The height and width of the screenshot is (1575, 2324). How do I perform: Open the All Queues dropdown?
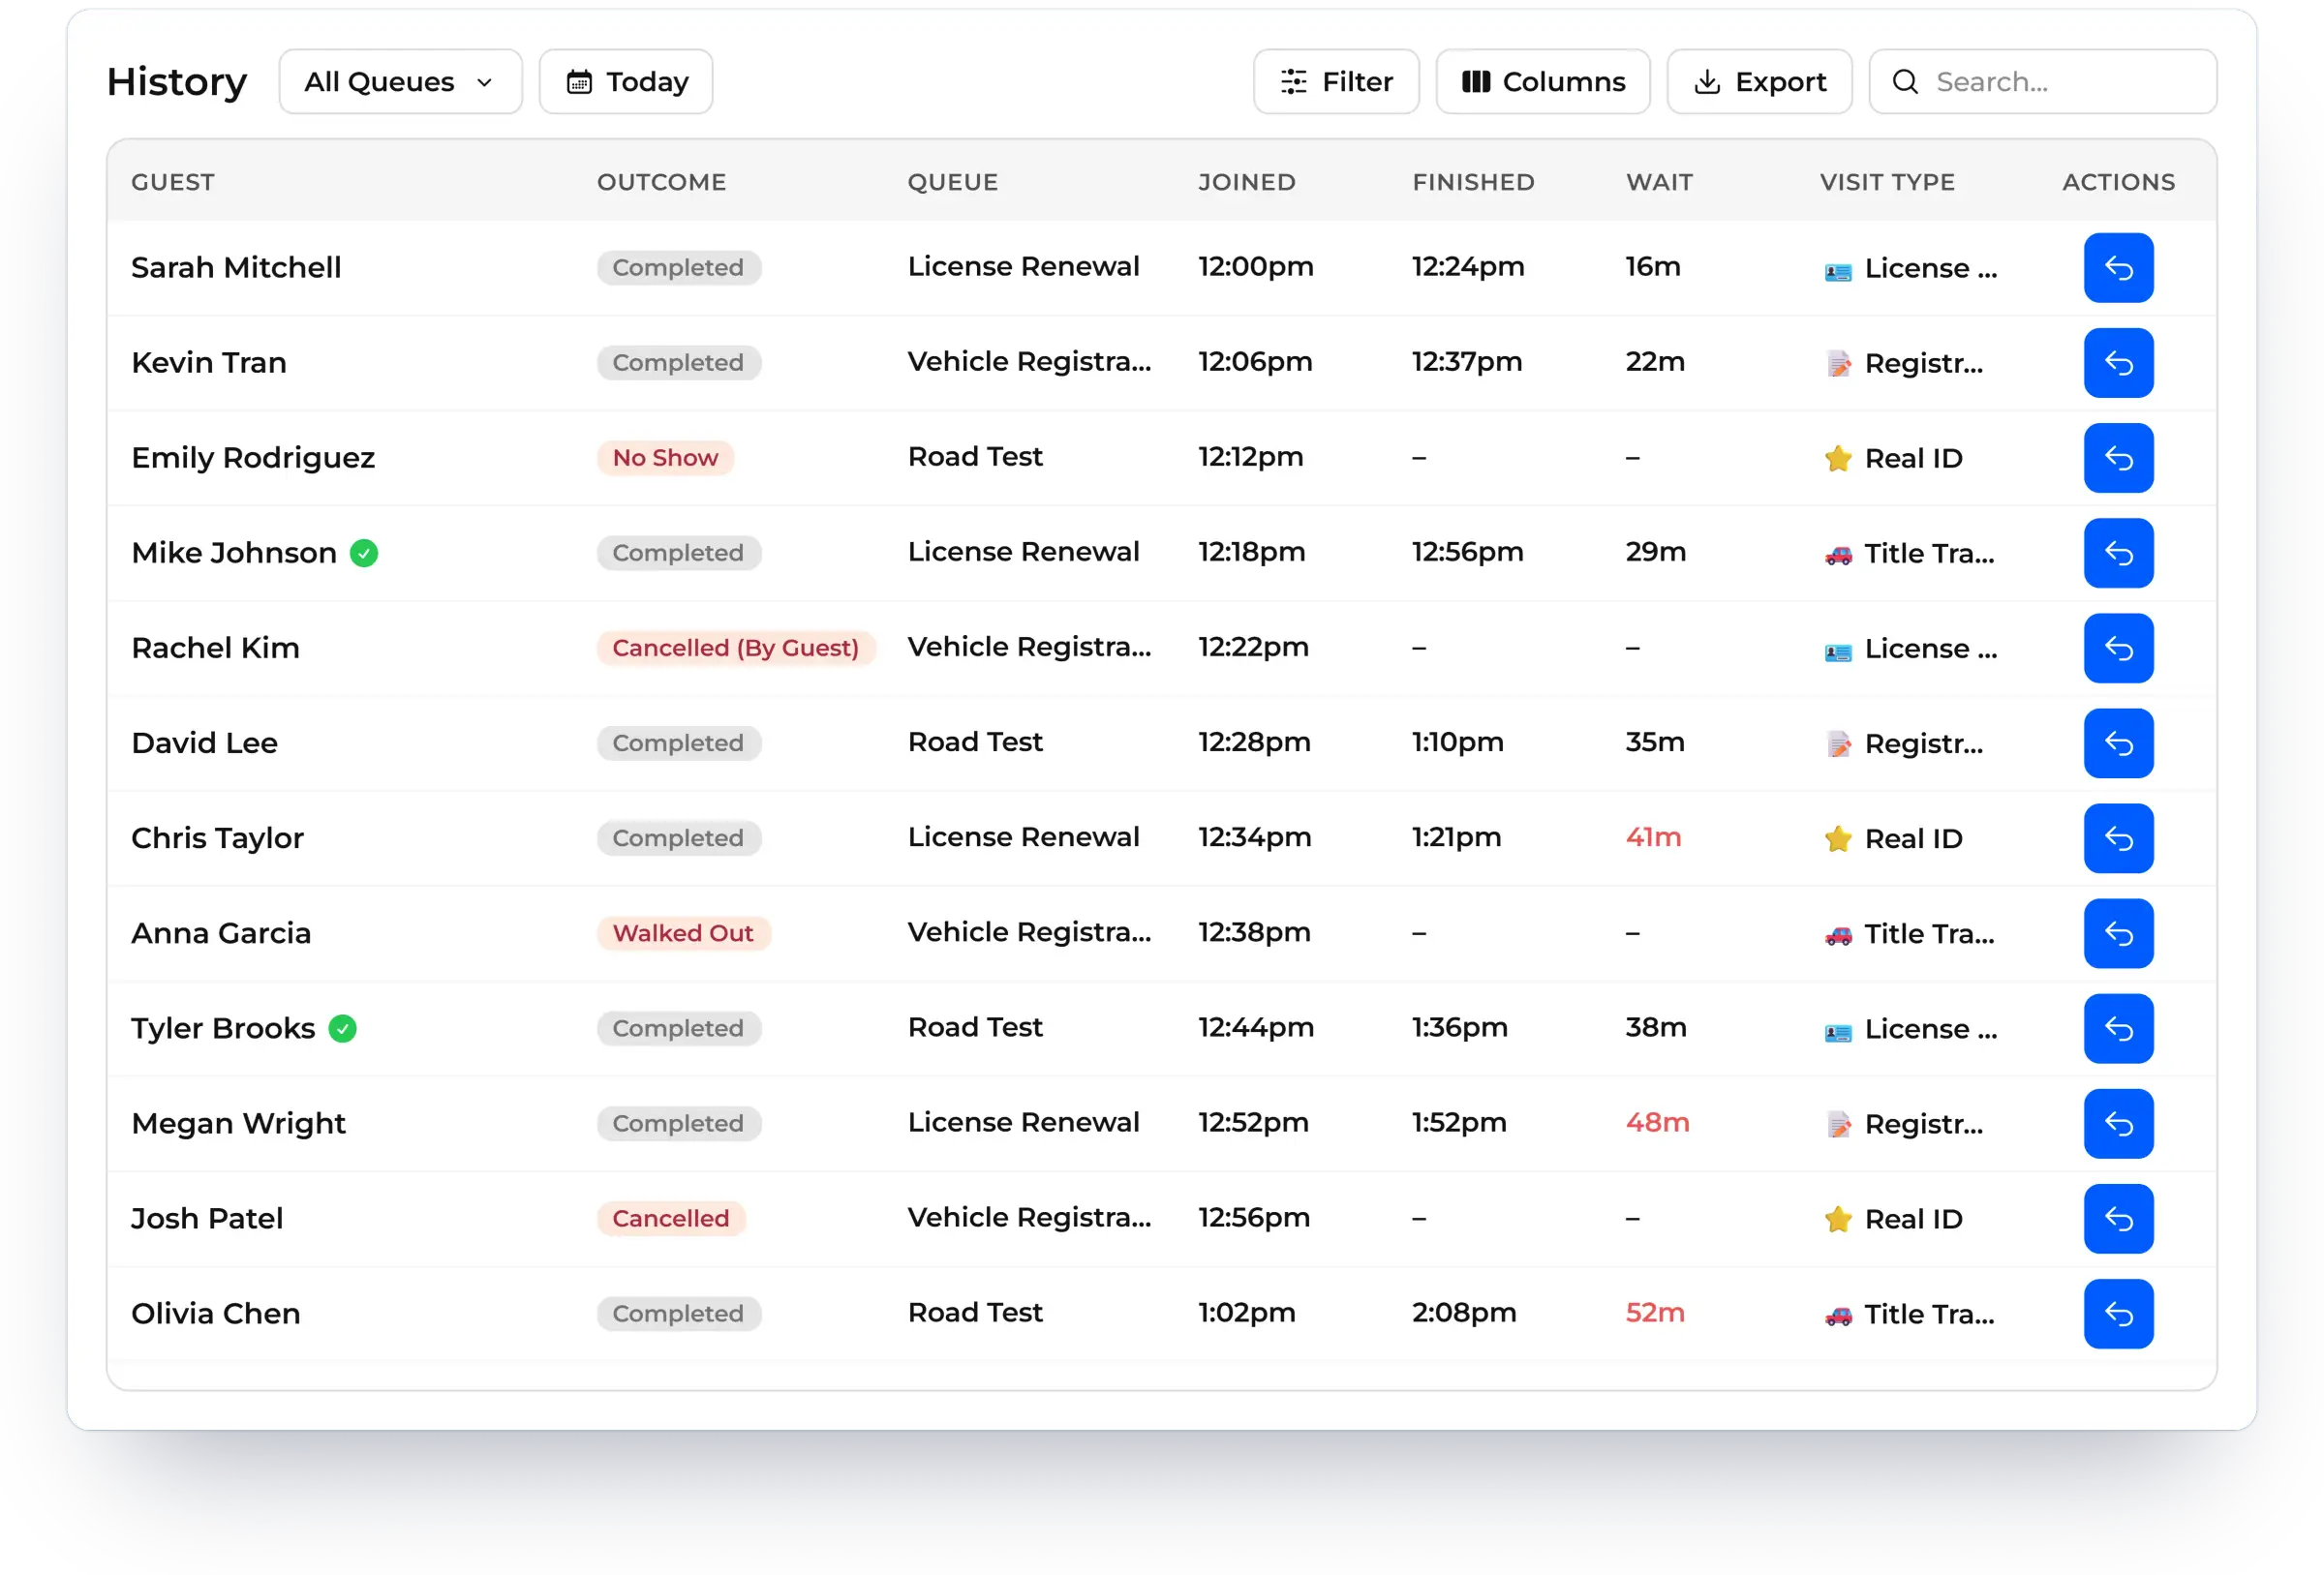(400, 81)
